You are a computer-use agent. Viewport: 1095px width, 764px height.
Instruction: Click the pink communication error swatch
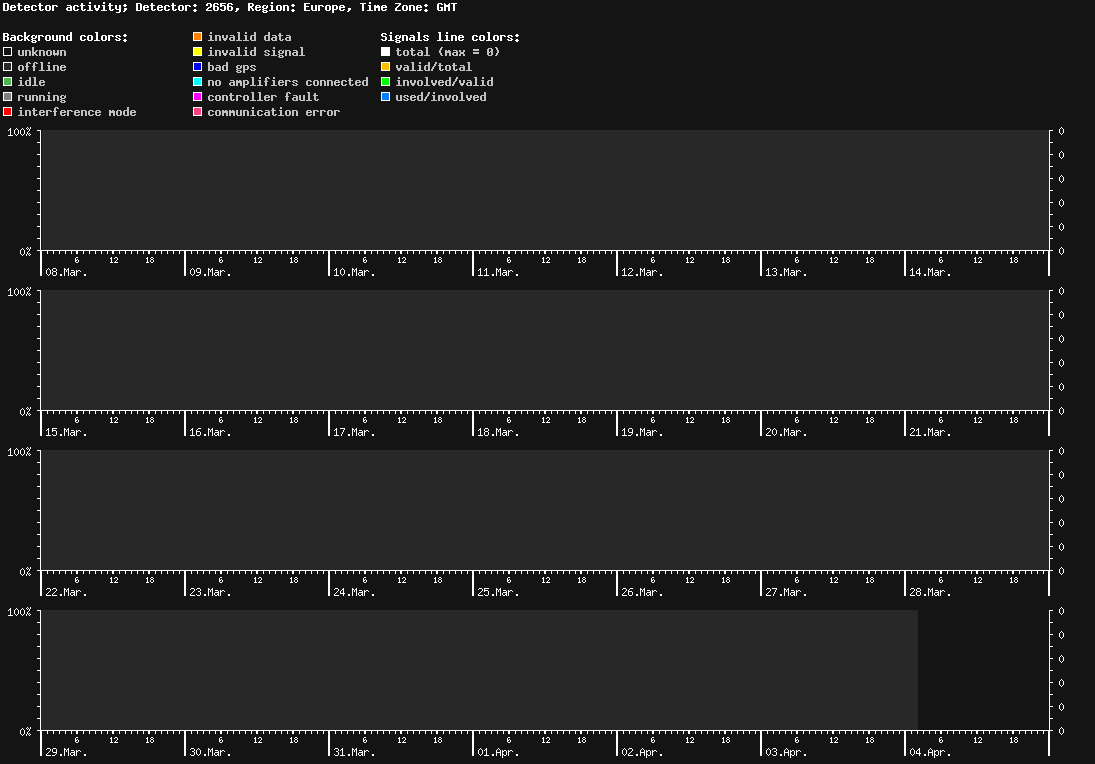pyautogui.click(x=198, y=112)
